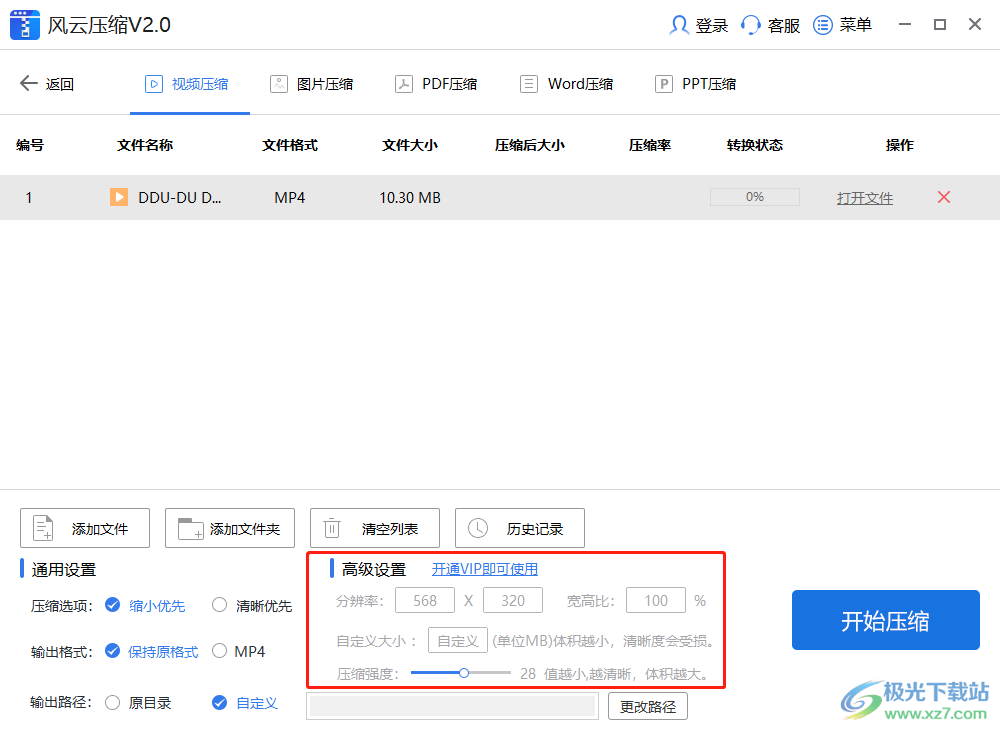
Task: Select 缩小优先 compression option
Action: (x=112, y=604)
